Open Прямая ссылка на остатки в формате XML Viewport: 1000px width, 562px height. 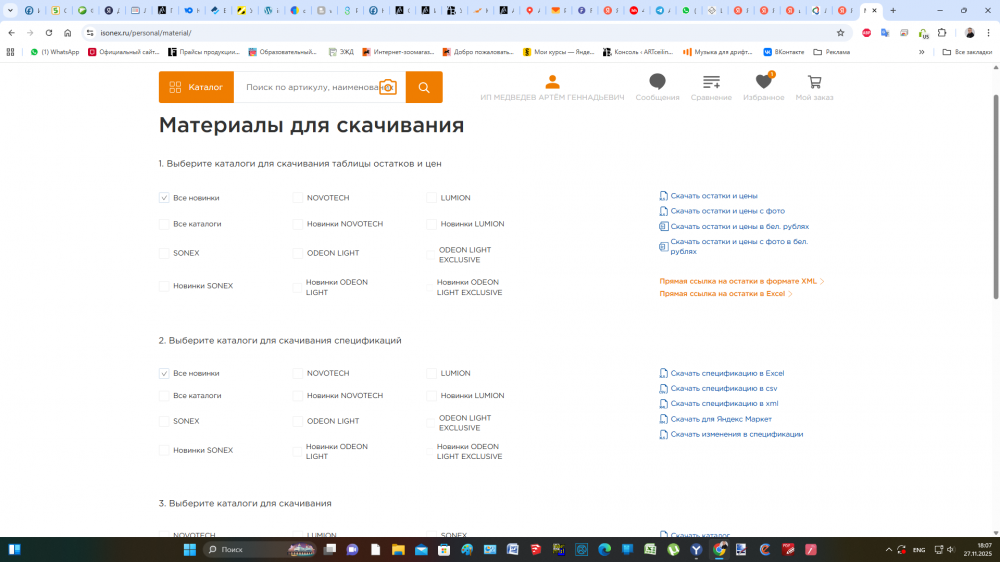point(742,281)
